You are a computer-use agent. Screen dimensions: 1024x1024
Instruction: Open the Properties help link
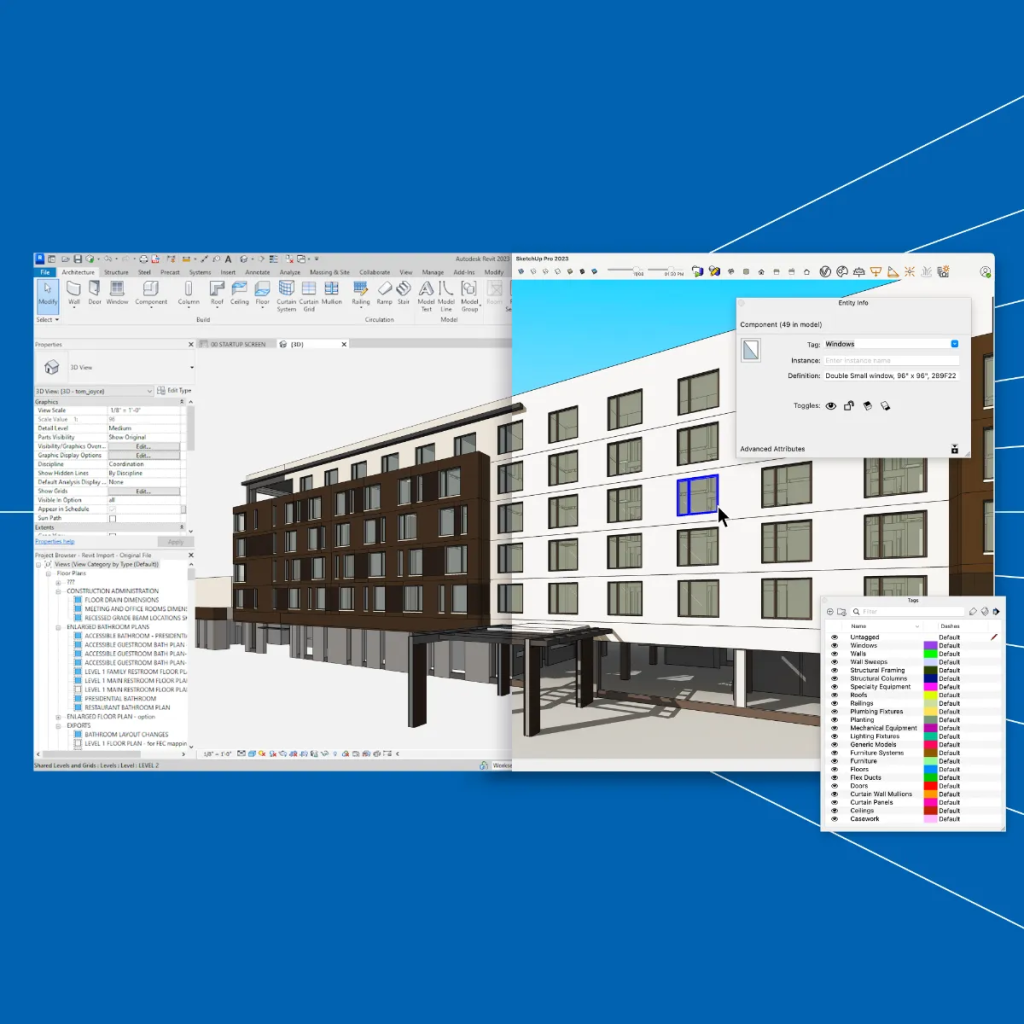[x=55, y=541]
